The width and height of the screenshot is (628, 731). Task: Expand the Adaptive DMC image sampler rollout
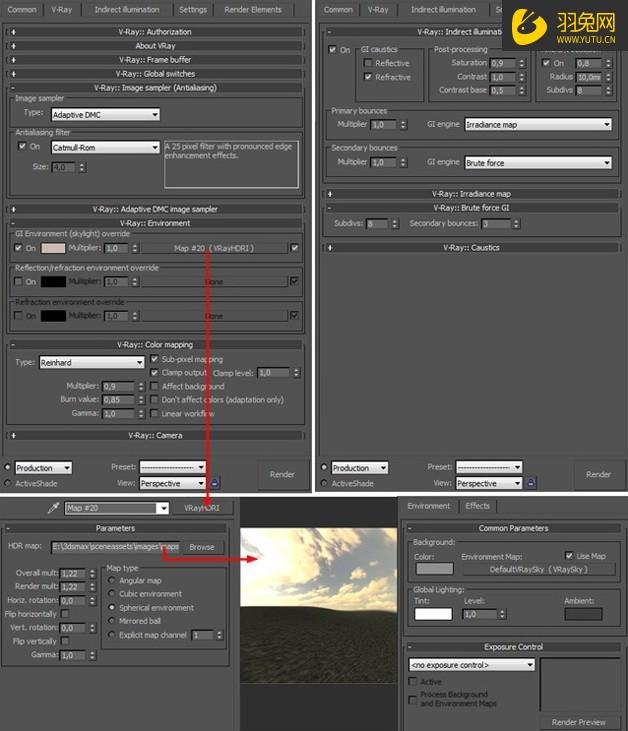click(x=155, y=209)
